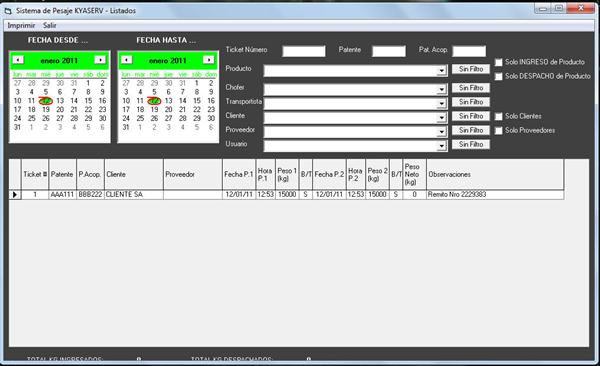Image resolution: width=600 pixels, height=366 pixels.
Task: Select day 5 in FECHA DESDE calendar
Action: 46,92
